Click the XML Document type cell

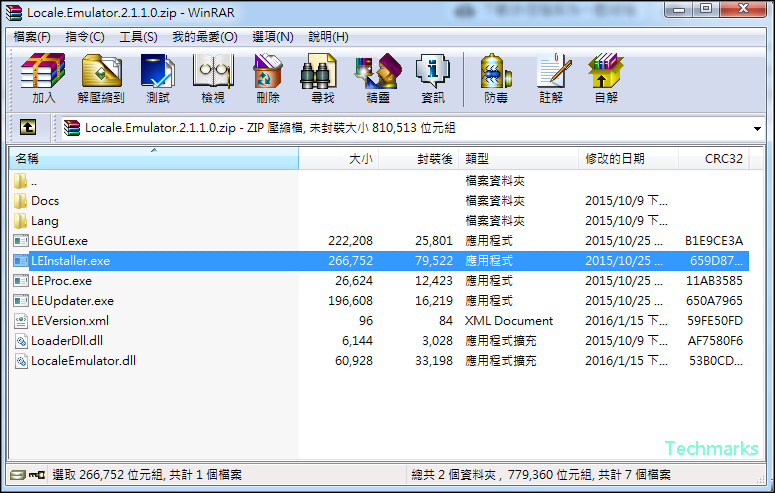pyautogui.click(x=509, y=321)
